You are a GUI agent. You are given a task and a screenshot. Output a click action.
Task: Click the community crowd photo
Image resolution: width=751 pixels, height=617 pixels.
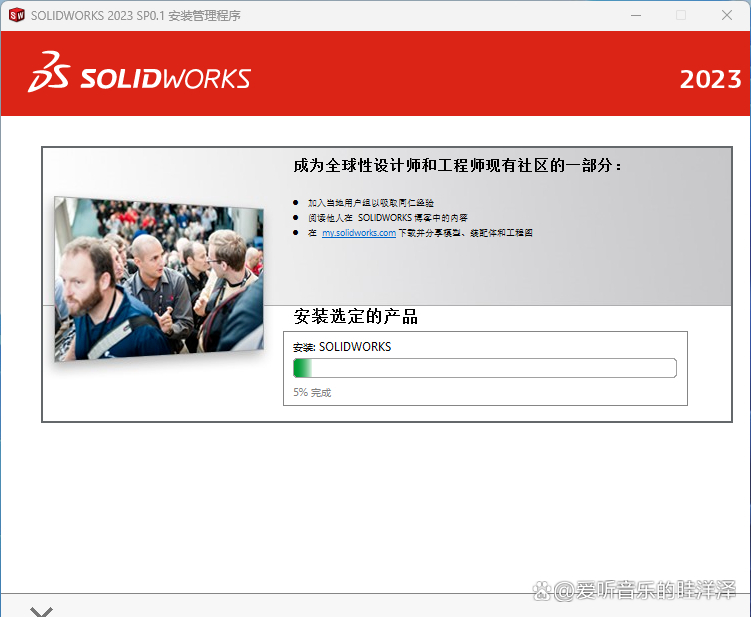pos(159,278)
